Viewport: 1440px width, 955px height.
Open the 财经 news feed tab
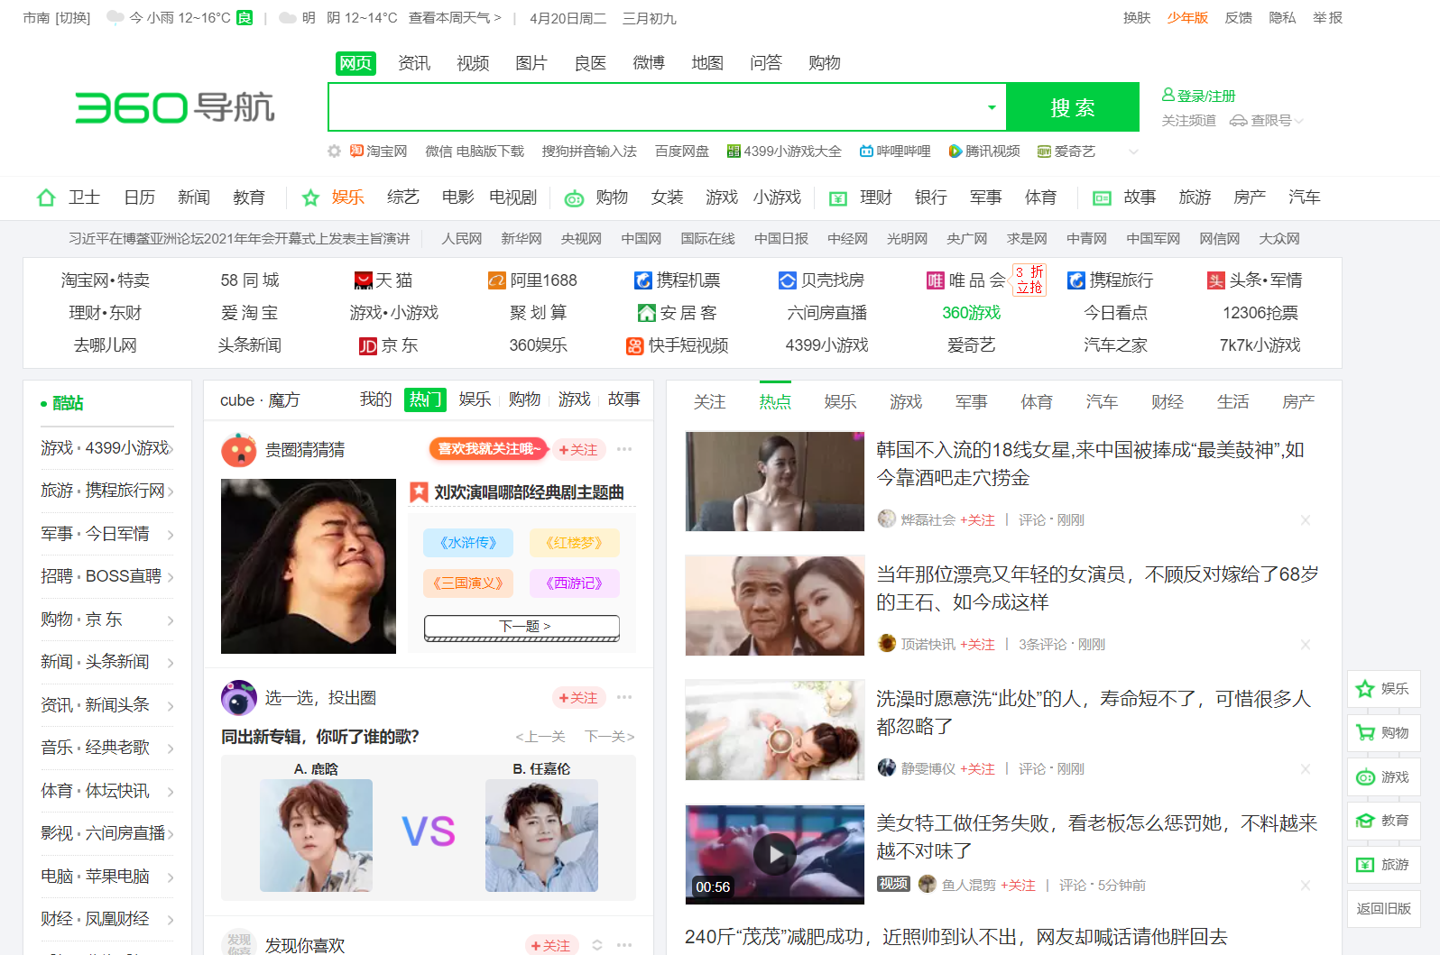coord(1167,402)
